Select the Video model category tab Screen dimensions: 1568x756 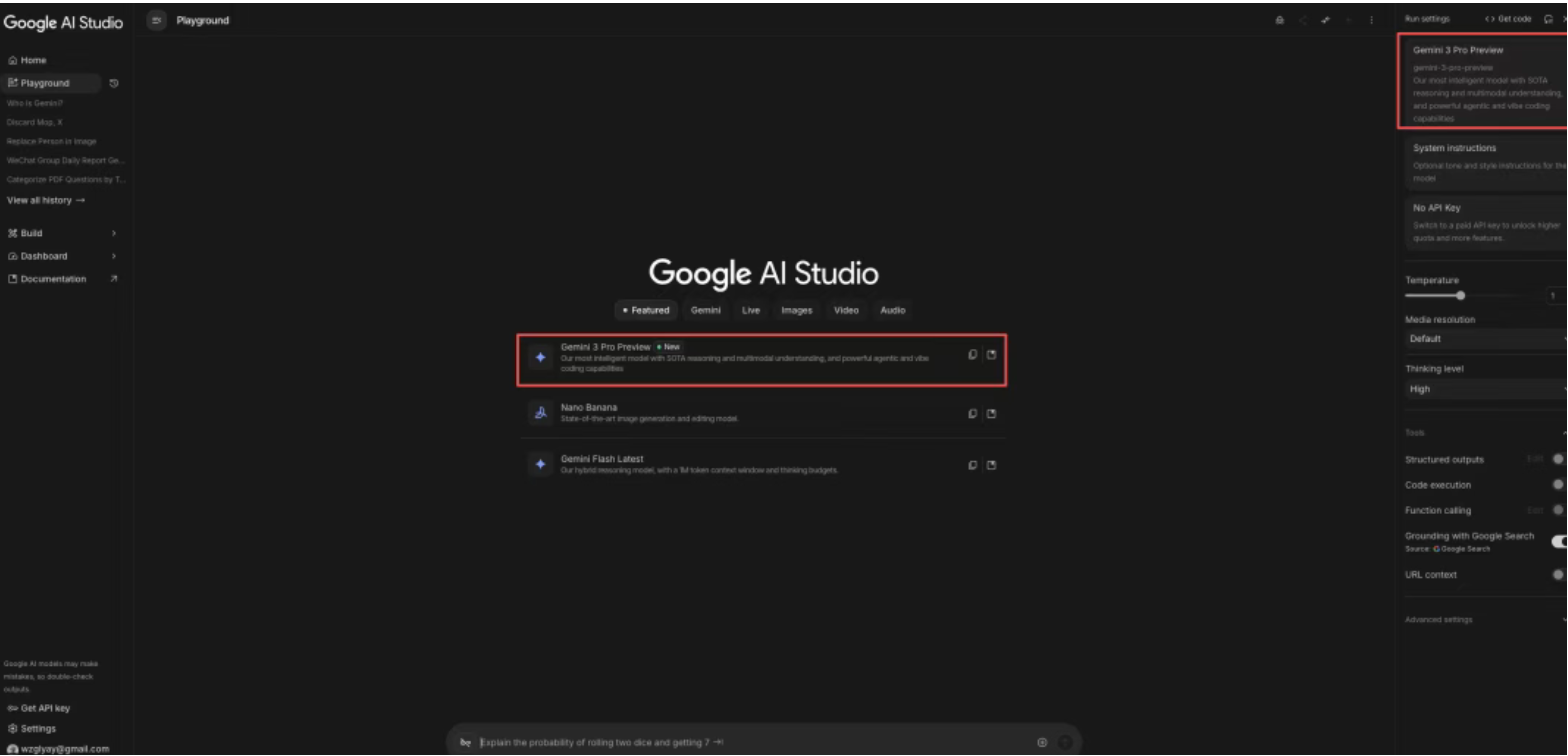point(846,310)
